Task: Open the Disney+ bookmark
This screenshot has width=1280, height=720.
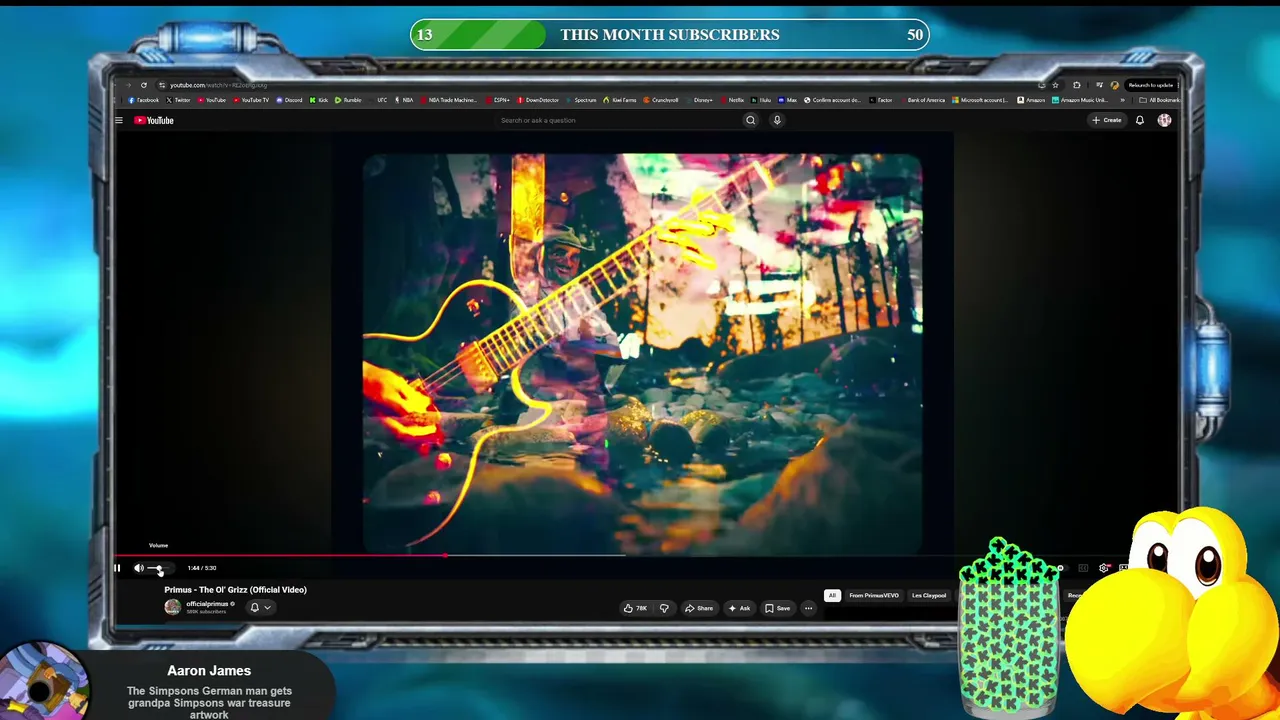Action: click(700, 100)
